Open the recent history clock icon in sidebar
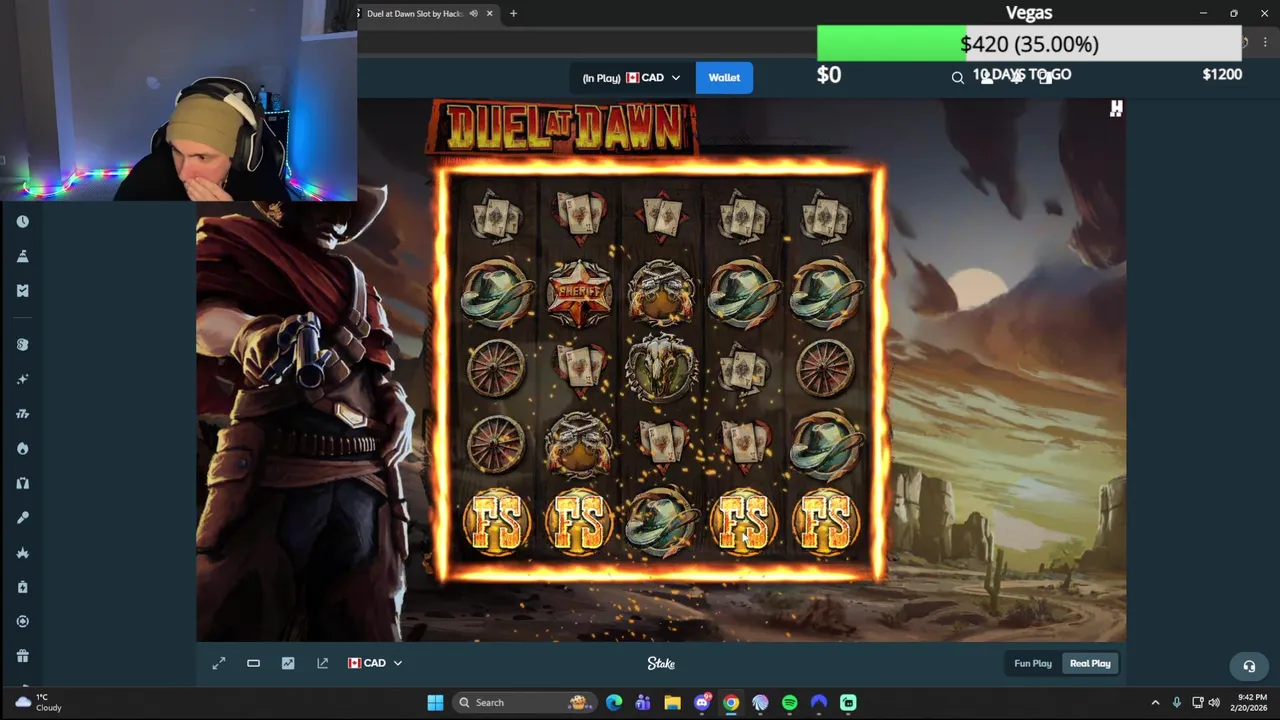 point(22,222)
